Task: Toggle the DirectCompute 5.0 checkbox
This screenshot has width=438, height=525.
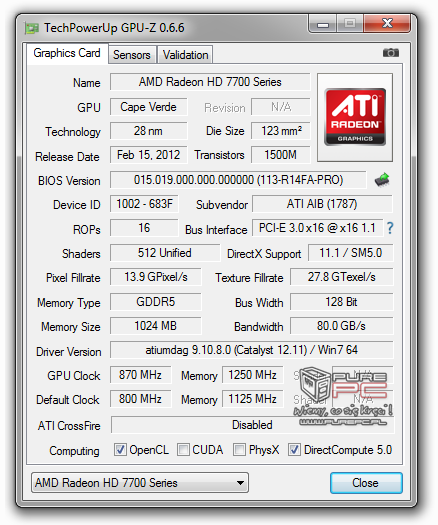Action: [x=294, y=450]
